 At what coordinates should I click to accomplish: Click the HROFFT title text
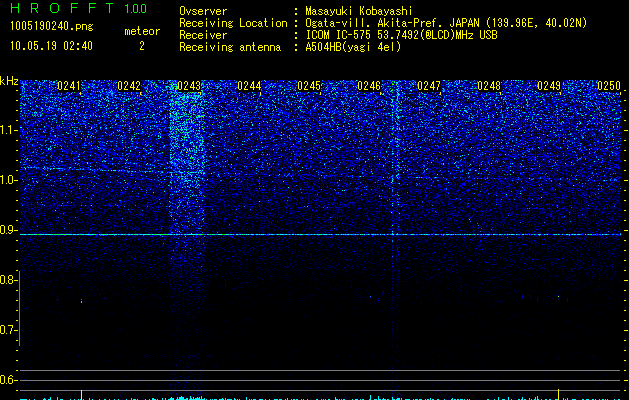62,8
